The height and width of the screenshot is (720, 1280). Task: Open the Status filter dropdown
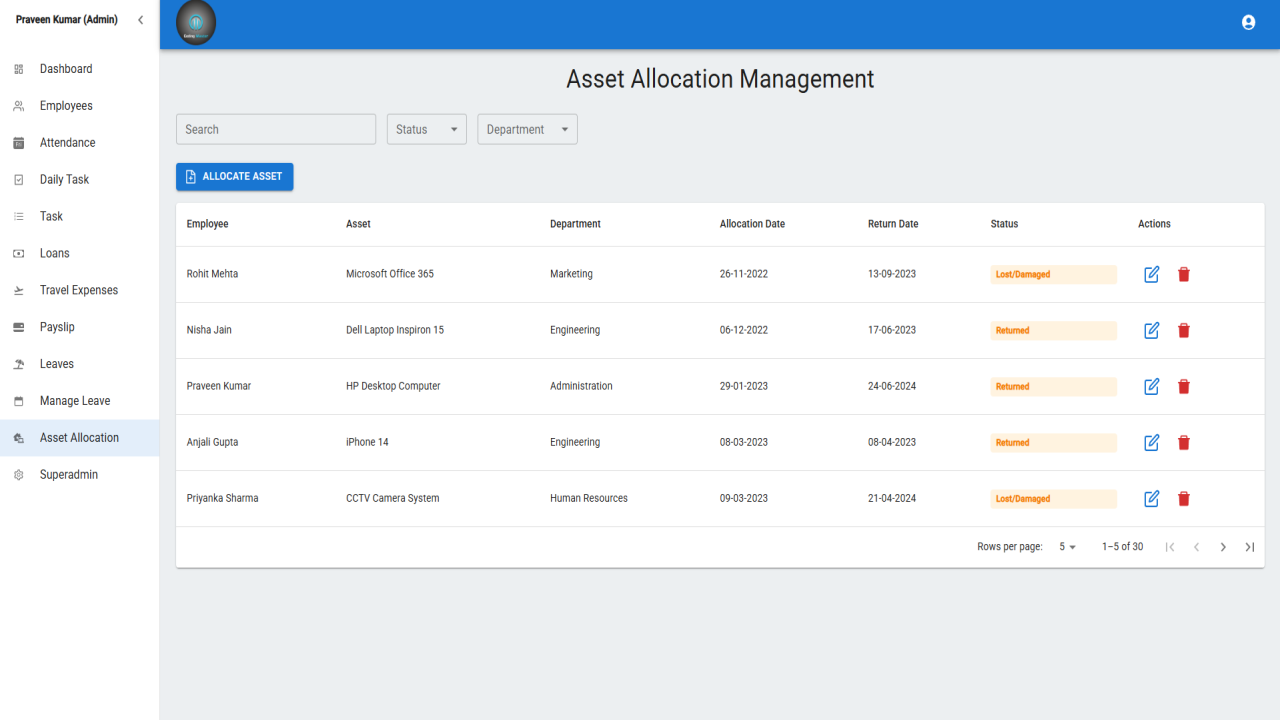point(427,129)
